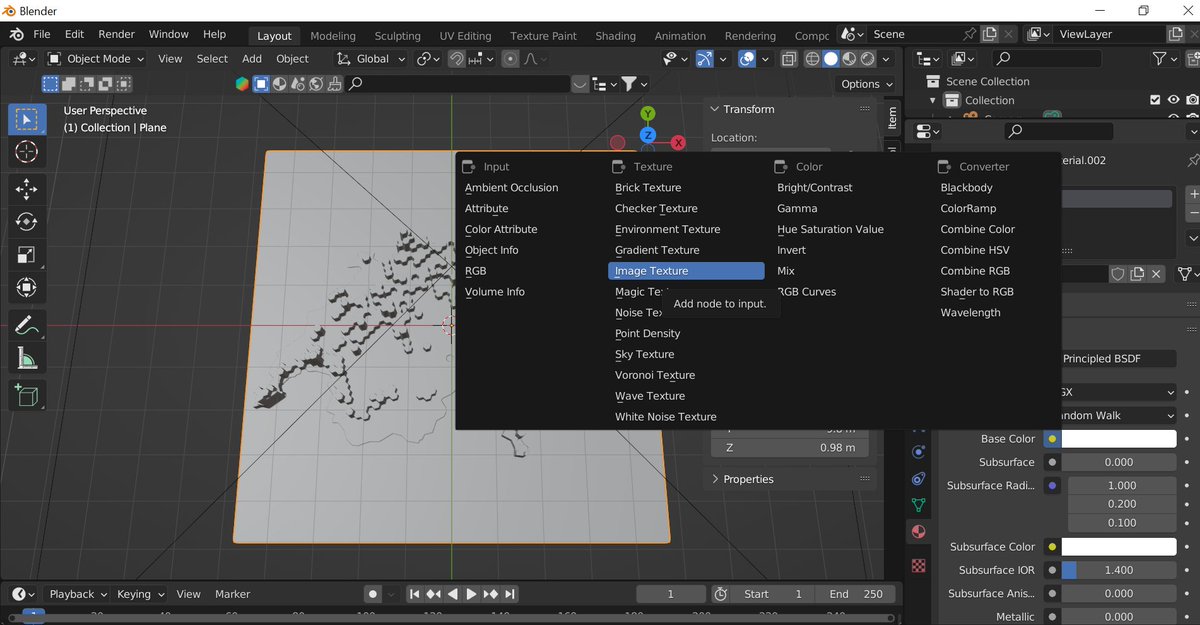Choose Checker Texture entry
The image size is (1200, 625).
pyautogui.click(x=656, y=208)
